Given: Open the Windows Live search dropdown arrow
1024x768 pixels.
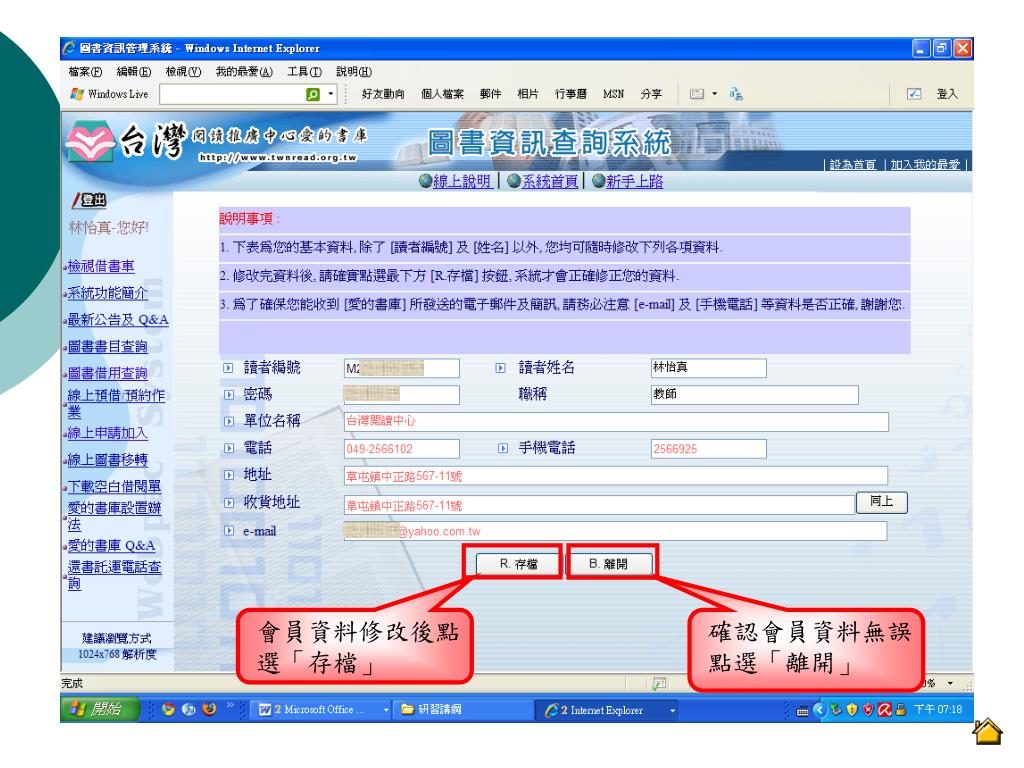Looking at the screenshot, I should point(331,94).
